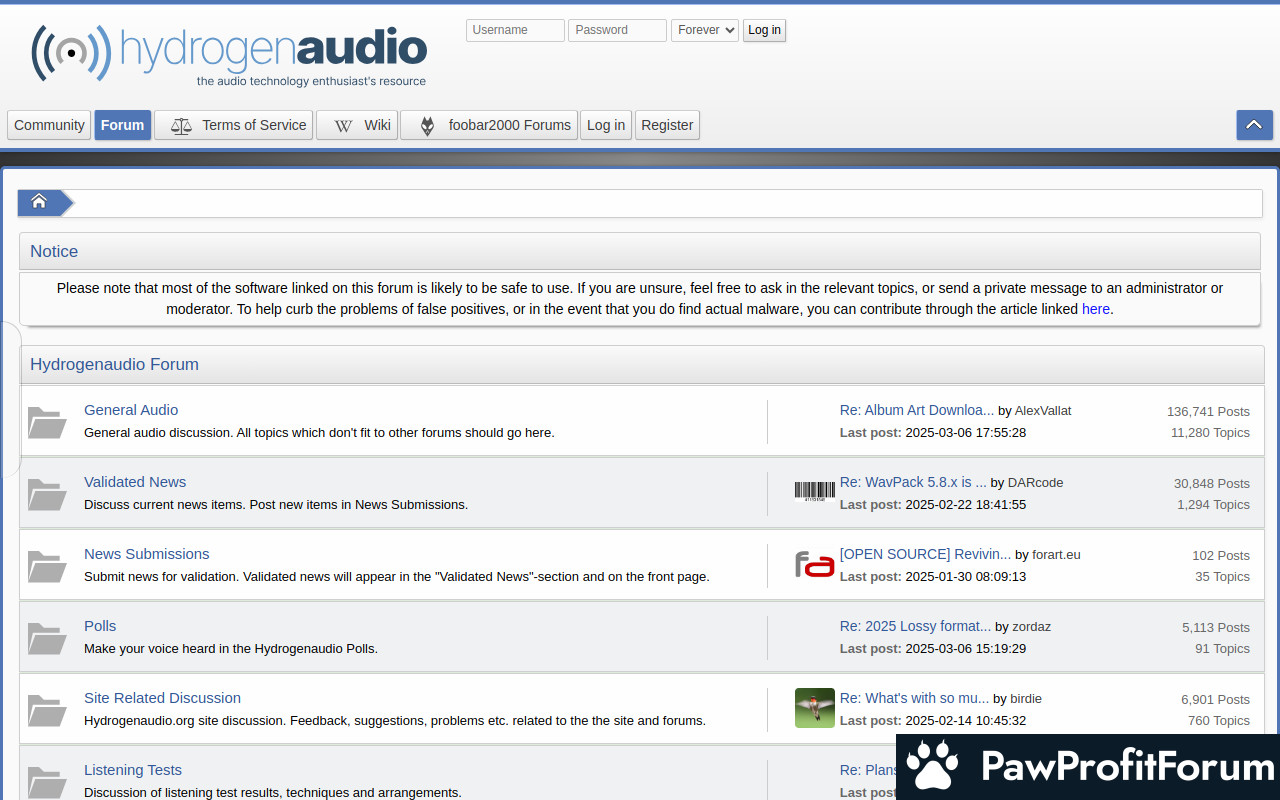Click the Hydrogenaudio logo

229,56
